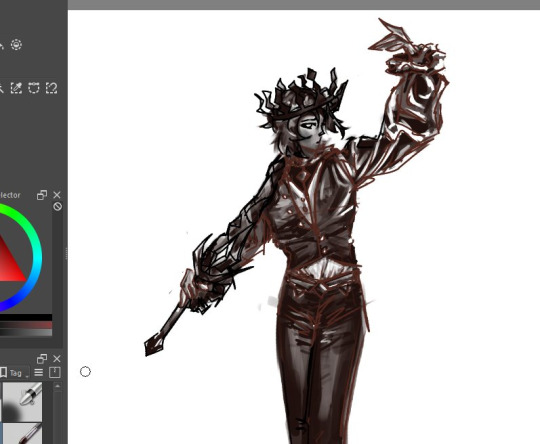The height and width of the screenshot is (444, 540).
Task: Adjust the dark-to-red gradient strip
Action: coord(26,325)
